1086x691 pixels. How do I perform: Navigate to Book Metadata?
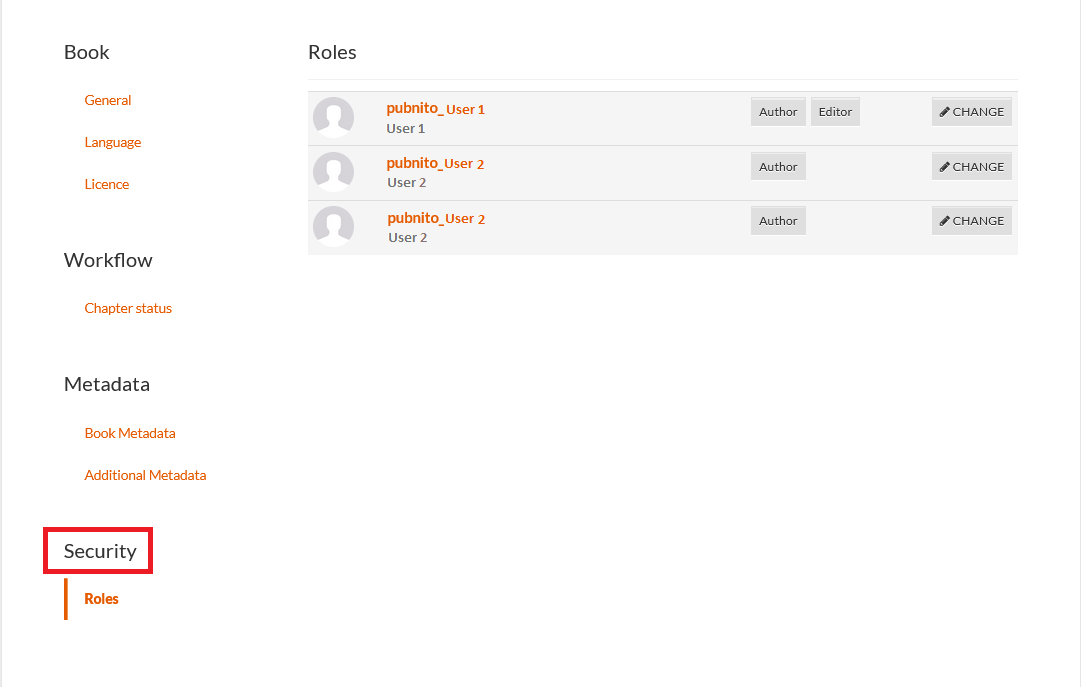(130, 433)
